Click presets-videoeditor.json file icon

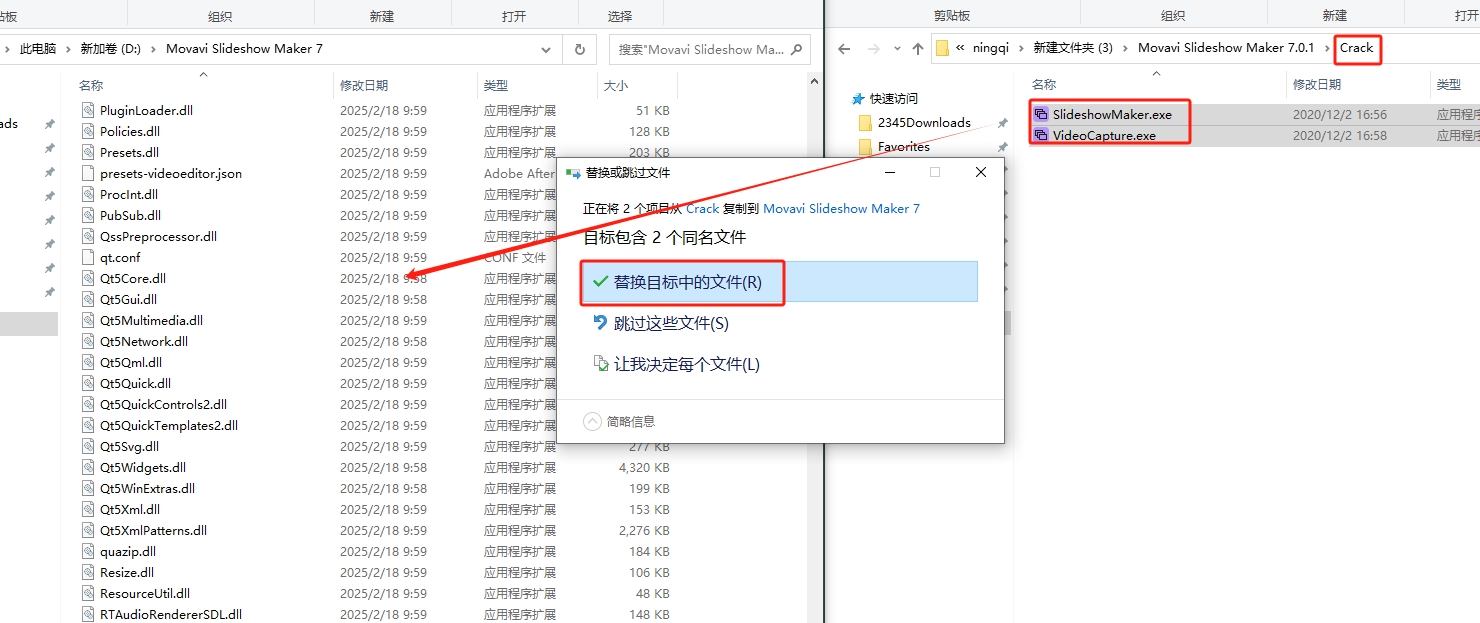(x=88, y=173)
